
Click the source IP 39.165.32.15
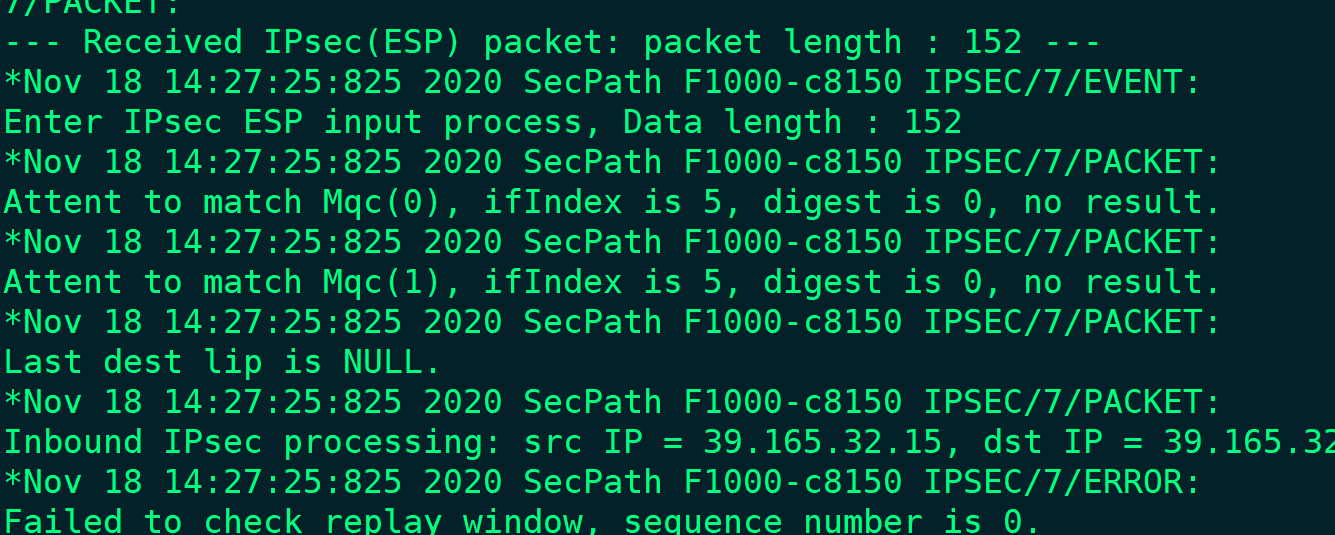pos(822,442)
